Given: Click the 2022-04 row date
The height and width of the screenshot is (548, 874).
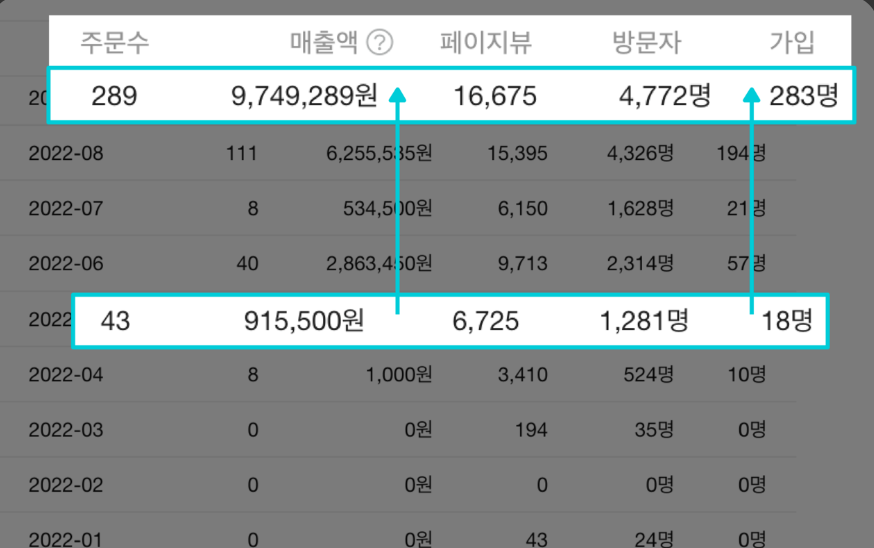Looking at the screenshot, I should 66,375.
